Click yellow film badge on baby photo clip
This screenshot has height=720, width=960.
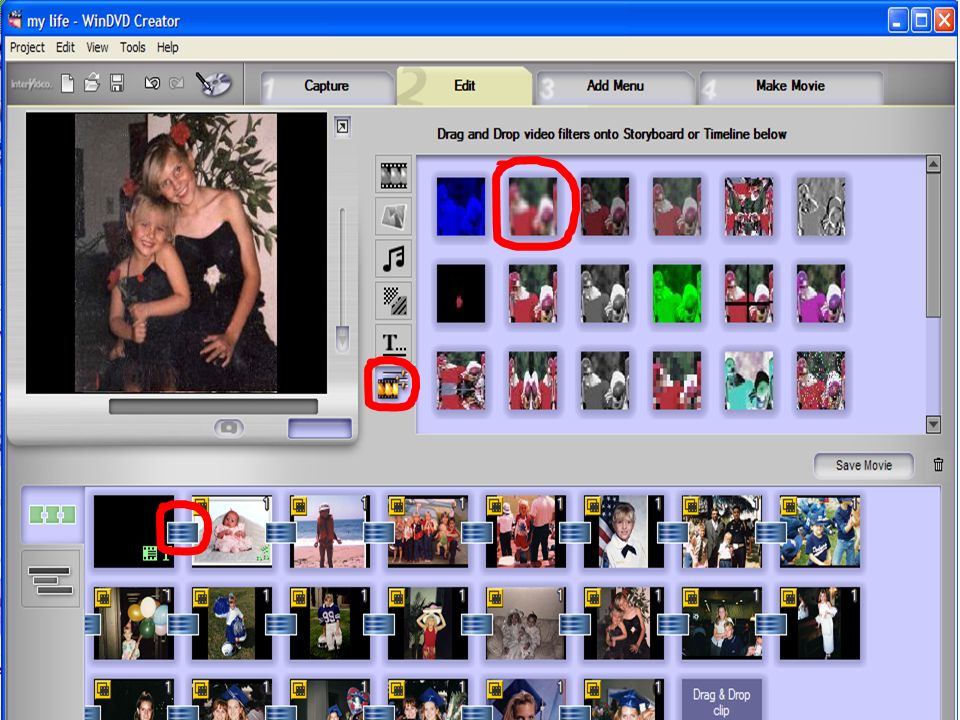(x=201, y=506)
